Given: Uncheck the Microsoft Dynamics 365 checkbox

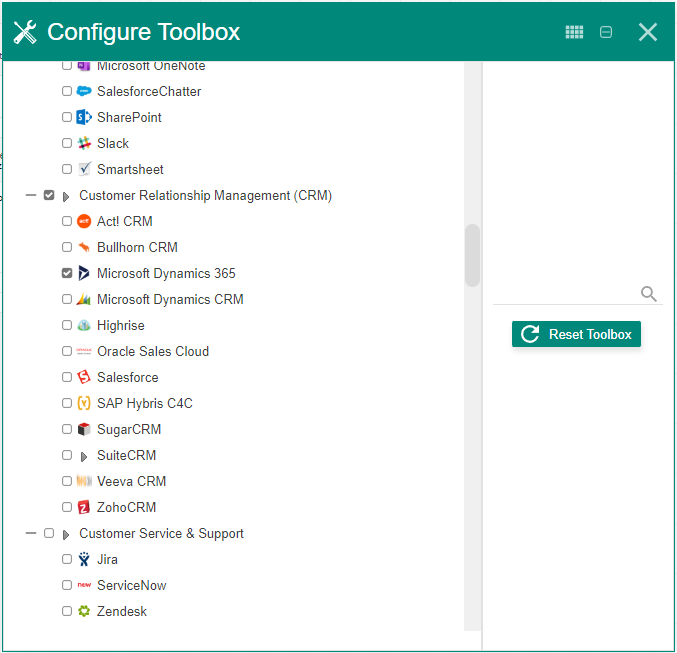Looking at the screenshot, I should [x=67, y=273].
